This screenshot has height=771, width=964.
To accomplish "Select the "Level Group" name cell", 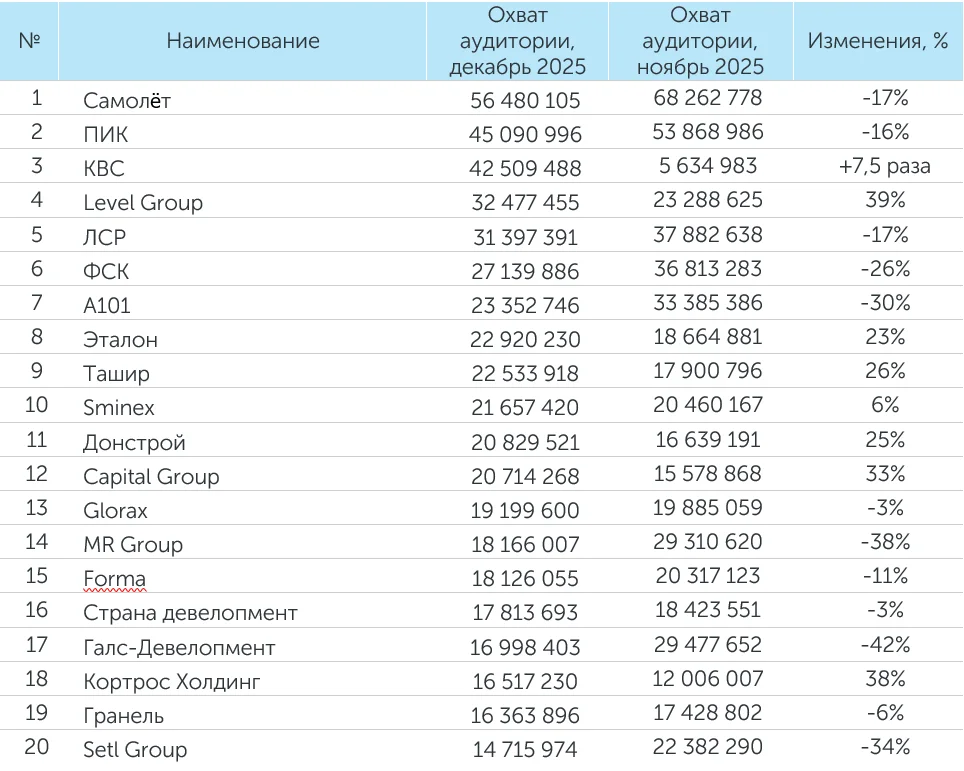I will pyautogui.click(x=143, y=202).
